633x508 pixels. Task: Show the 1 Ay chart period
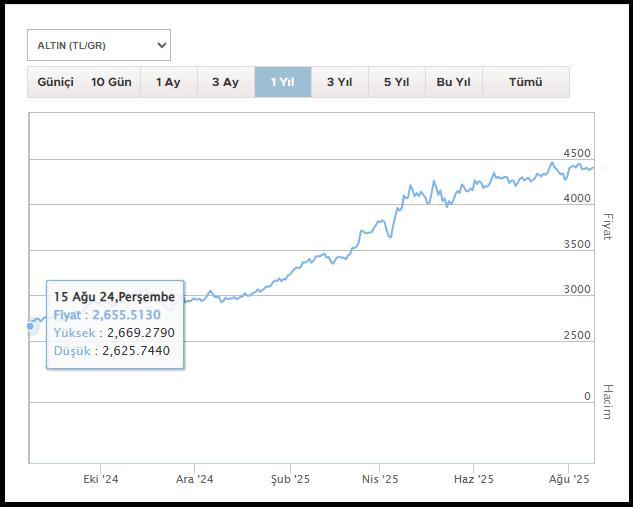168,82
